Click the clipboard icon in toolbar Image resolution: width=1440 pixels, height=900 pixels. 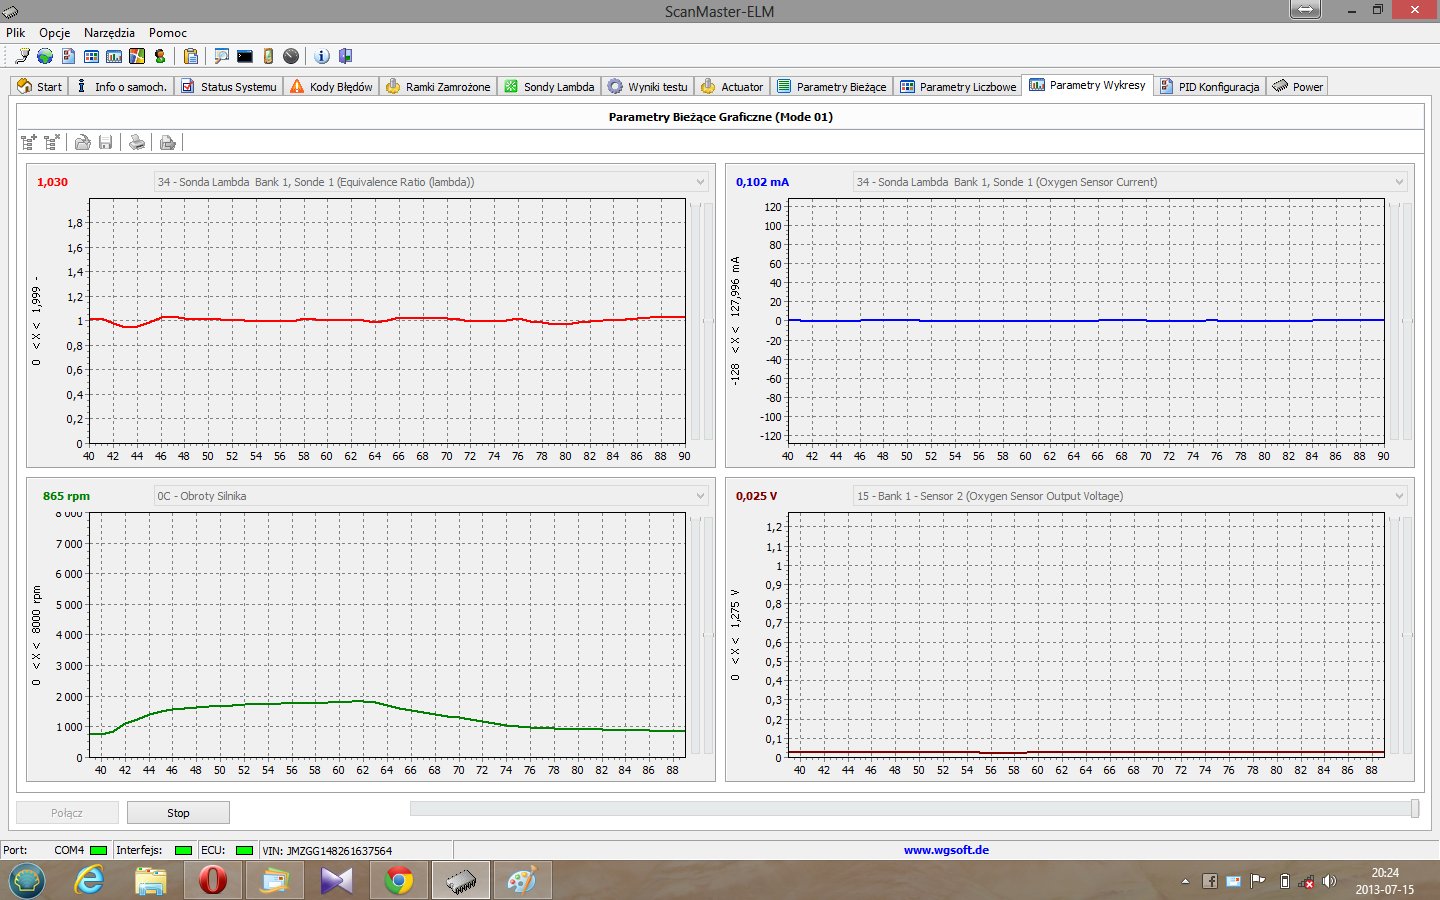(x=191, y=56)
